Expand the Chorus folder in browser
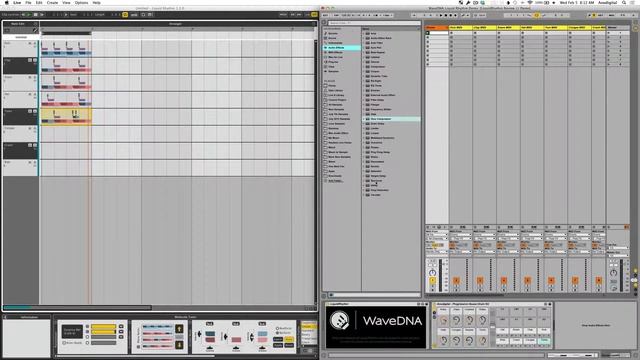The image size is (640, 360). click(364, 62)
